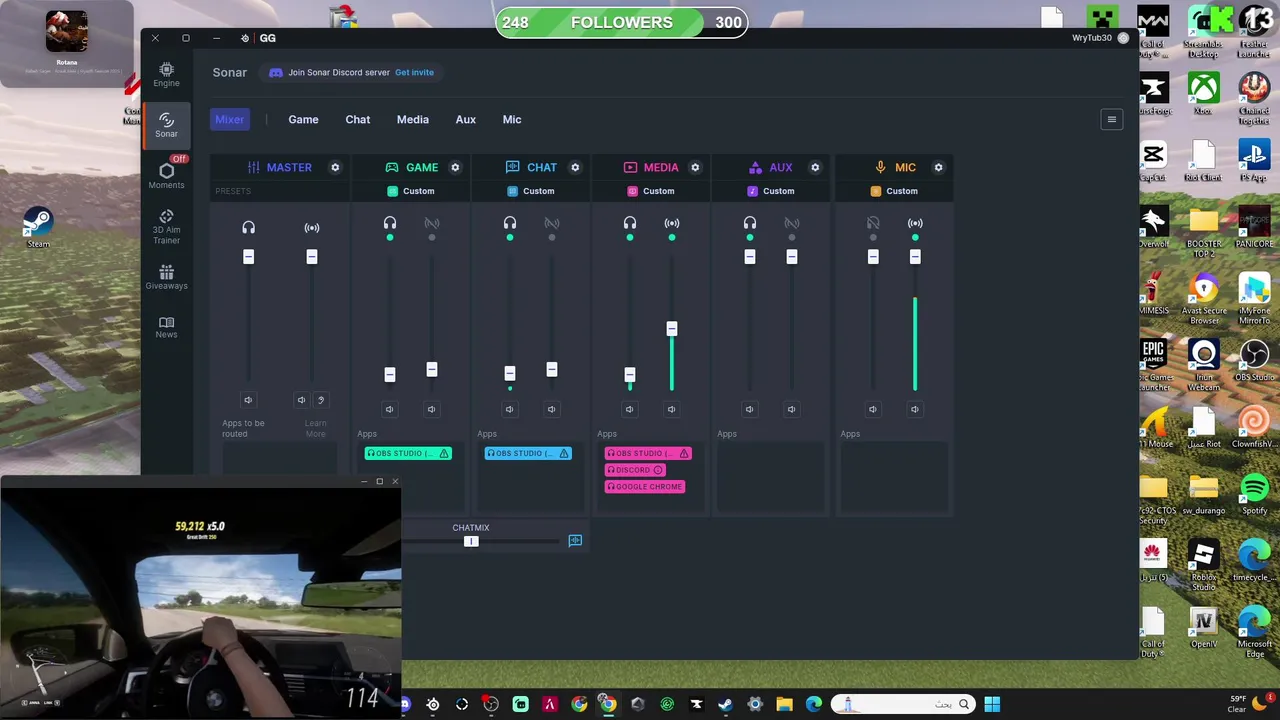Click the Get invite Discord link
Screen dimensions: 1280x720
(414, 72)
